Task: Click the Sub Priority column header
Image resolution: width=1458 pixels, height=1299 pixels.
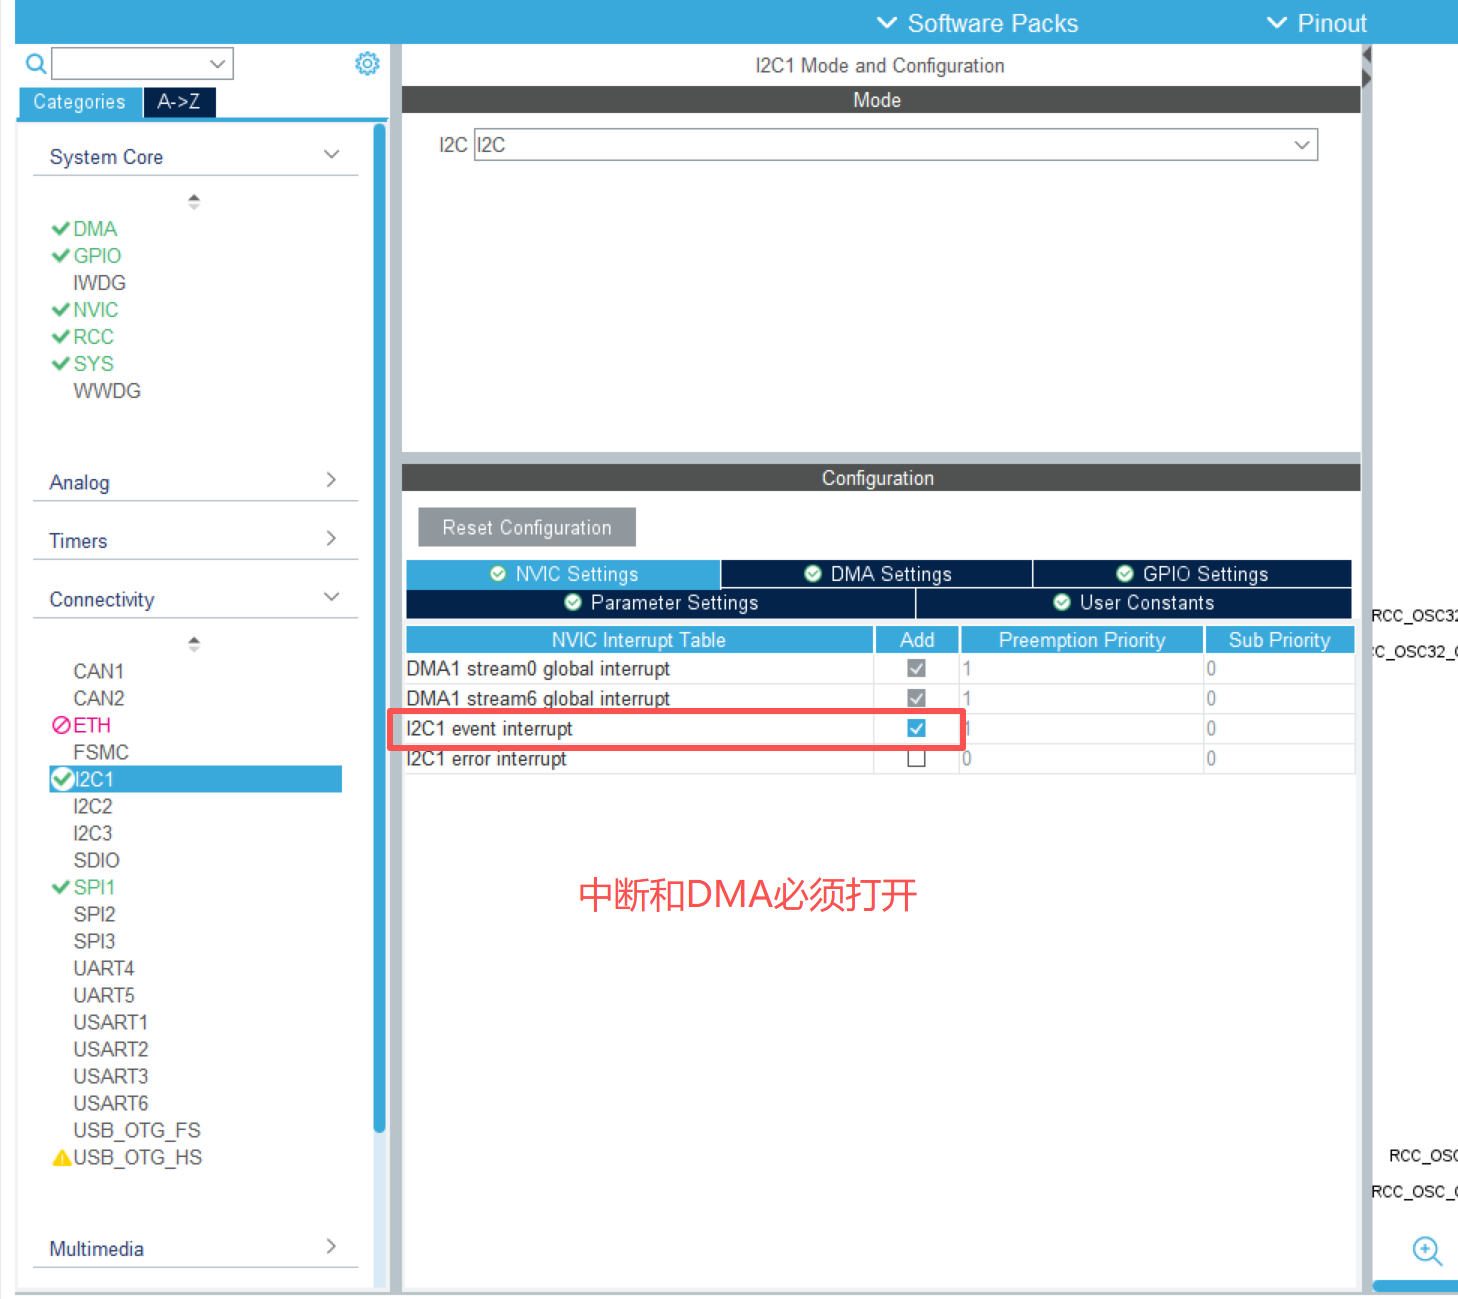Action: [x=1279, y=640]
